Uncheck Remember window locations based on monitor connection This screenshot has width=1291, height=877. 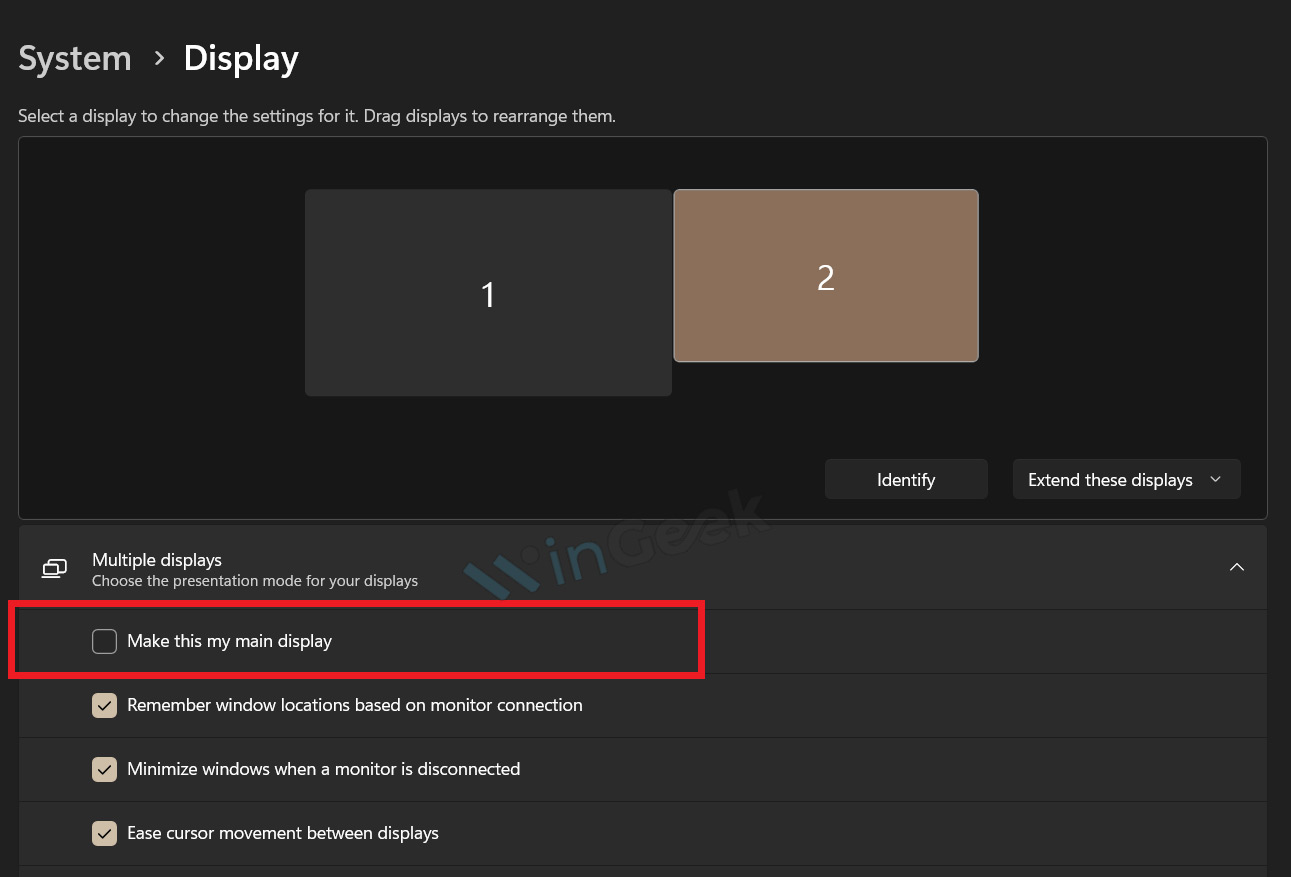[x=104, y=705]
